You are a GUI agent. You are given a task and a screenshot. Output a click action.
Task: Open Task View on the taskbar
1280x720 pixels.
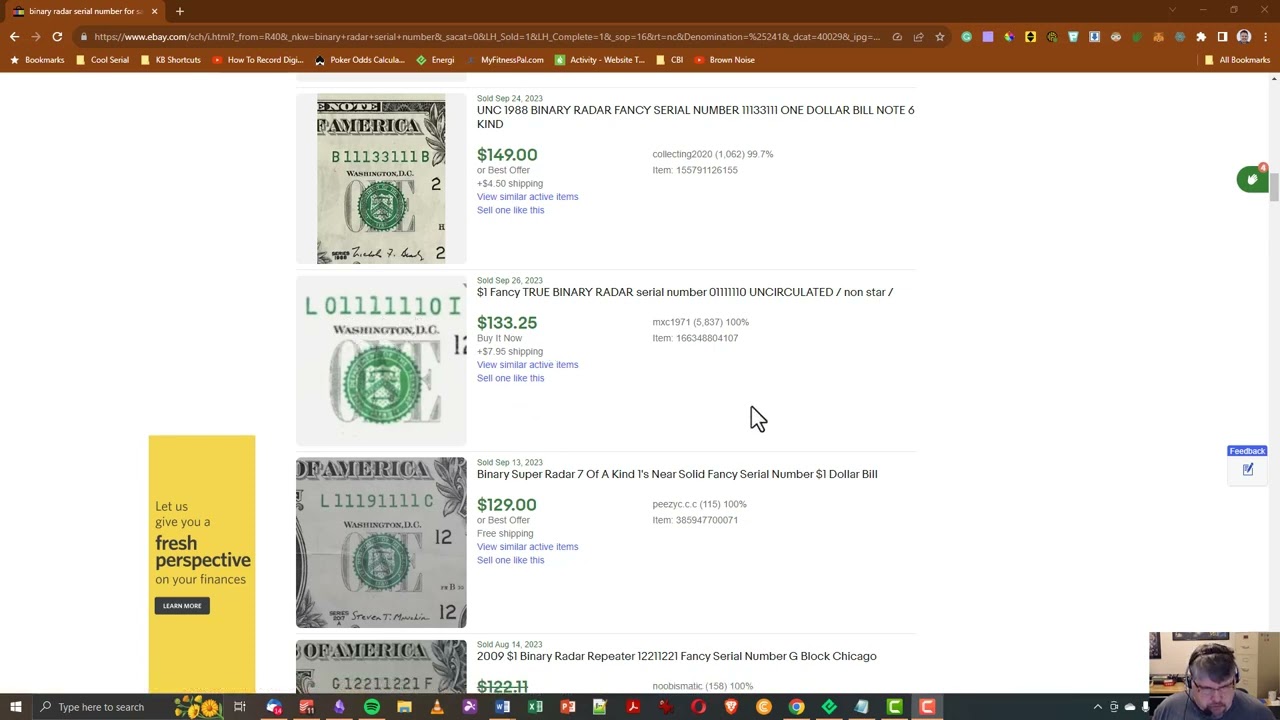tap(240, 707)
